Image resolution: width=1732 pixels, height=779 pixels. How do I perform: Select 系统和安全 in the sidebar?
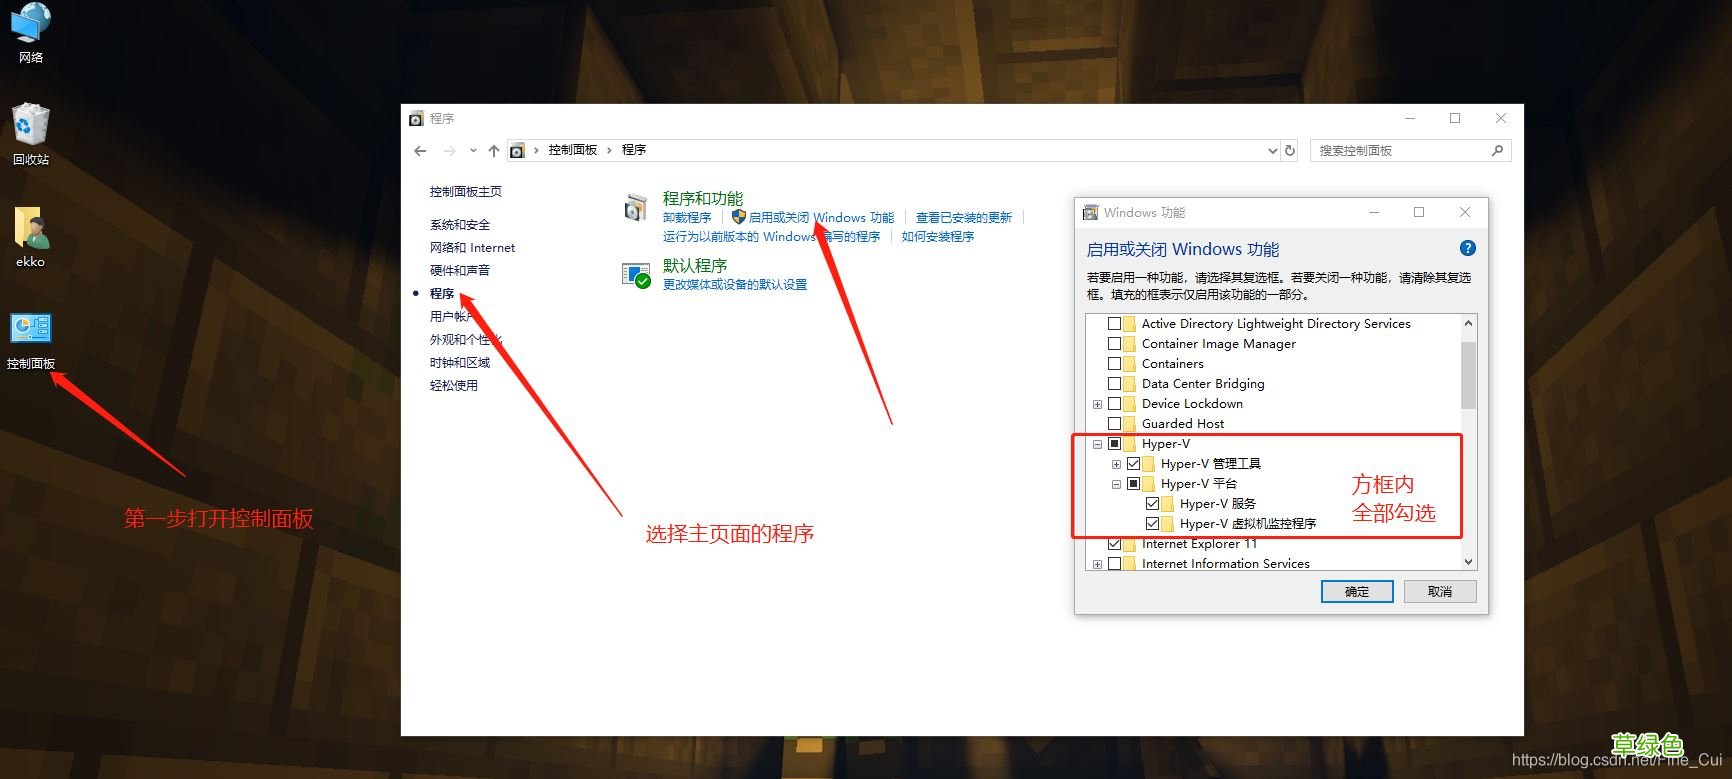coord(460,225)
